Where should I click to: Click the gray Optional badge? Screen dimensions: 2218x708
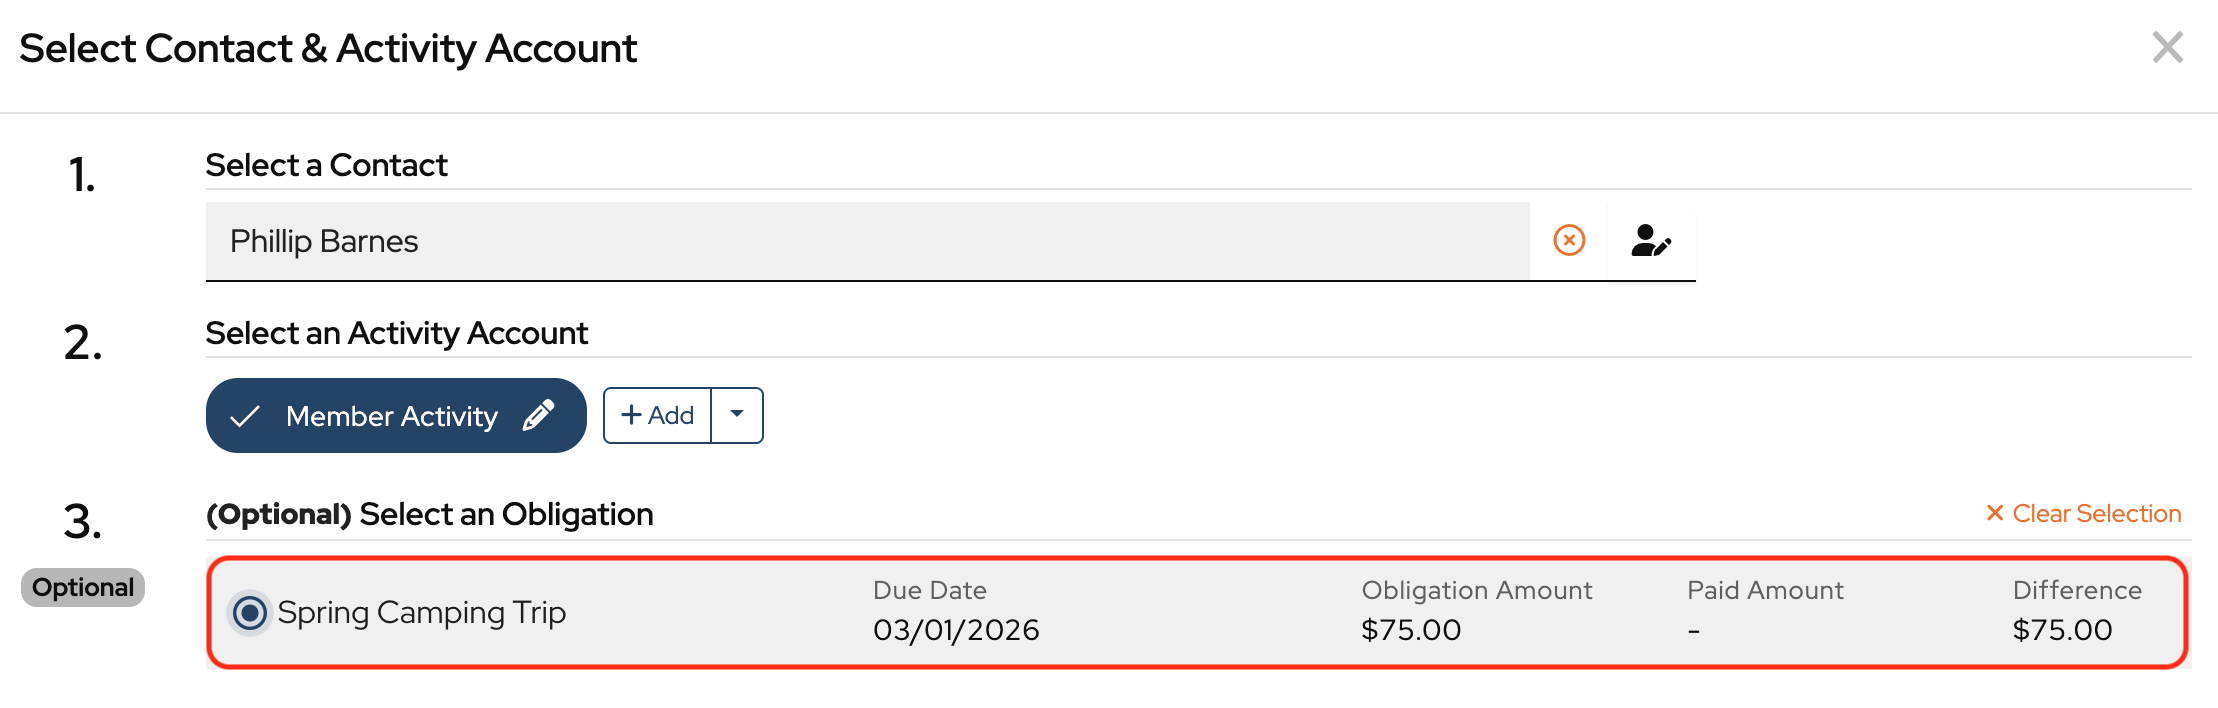[x=83, y=587]
